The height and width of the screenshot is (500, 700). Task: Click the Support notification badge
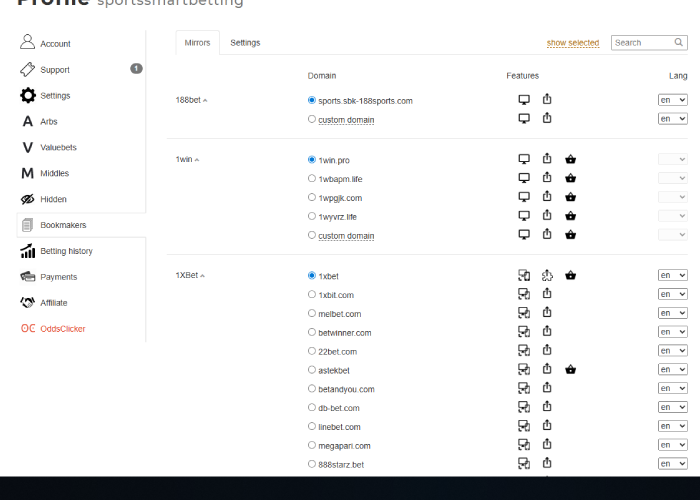pos(136,69)
